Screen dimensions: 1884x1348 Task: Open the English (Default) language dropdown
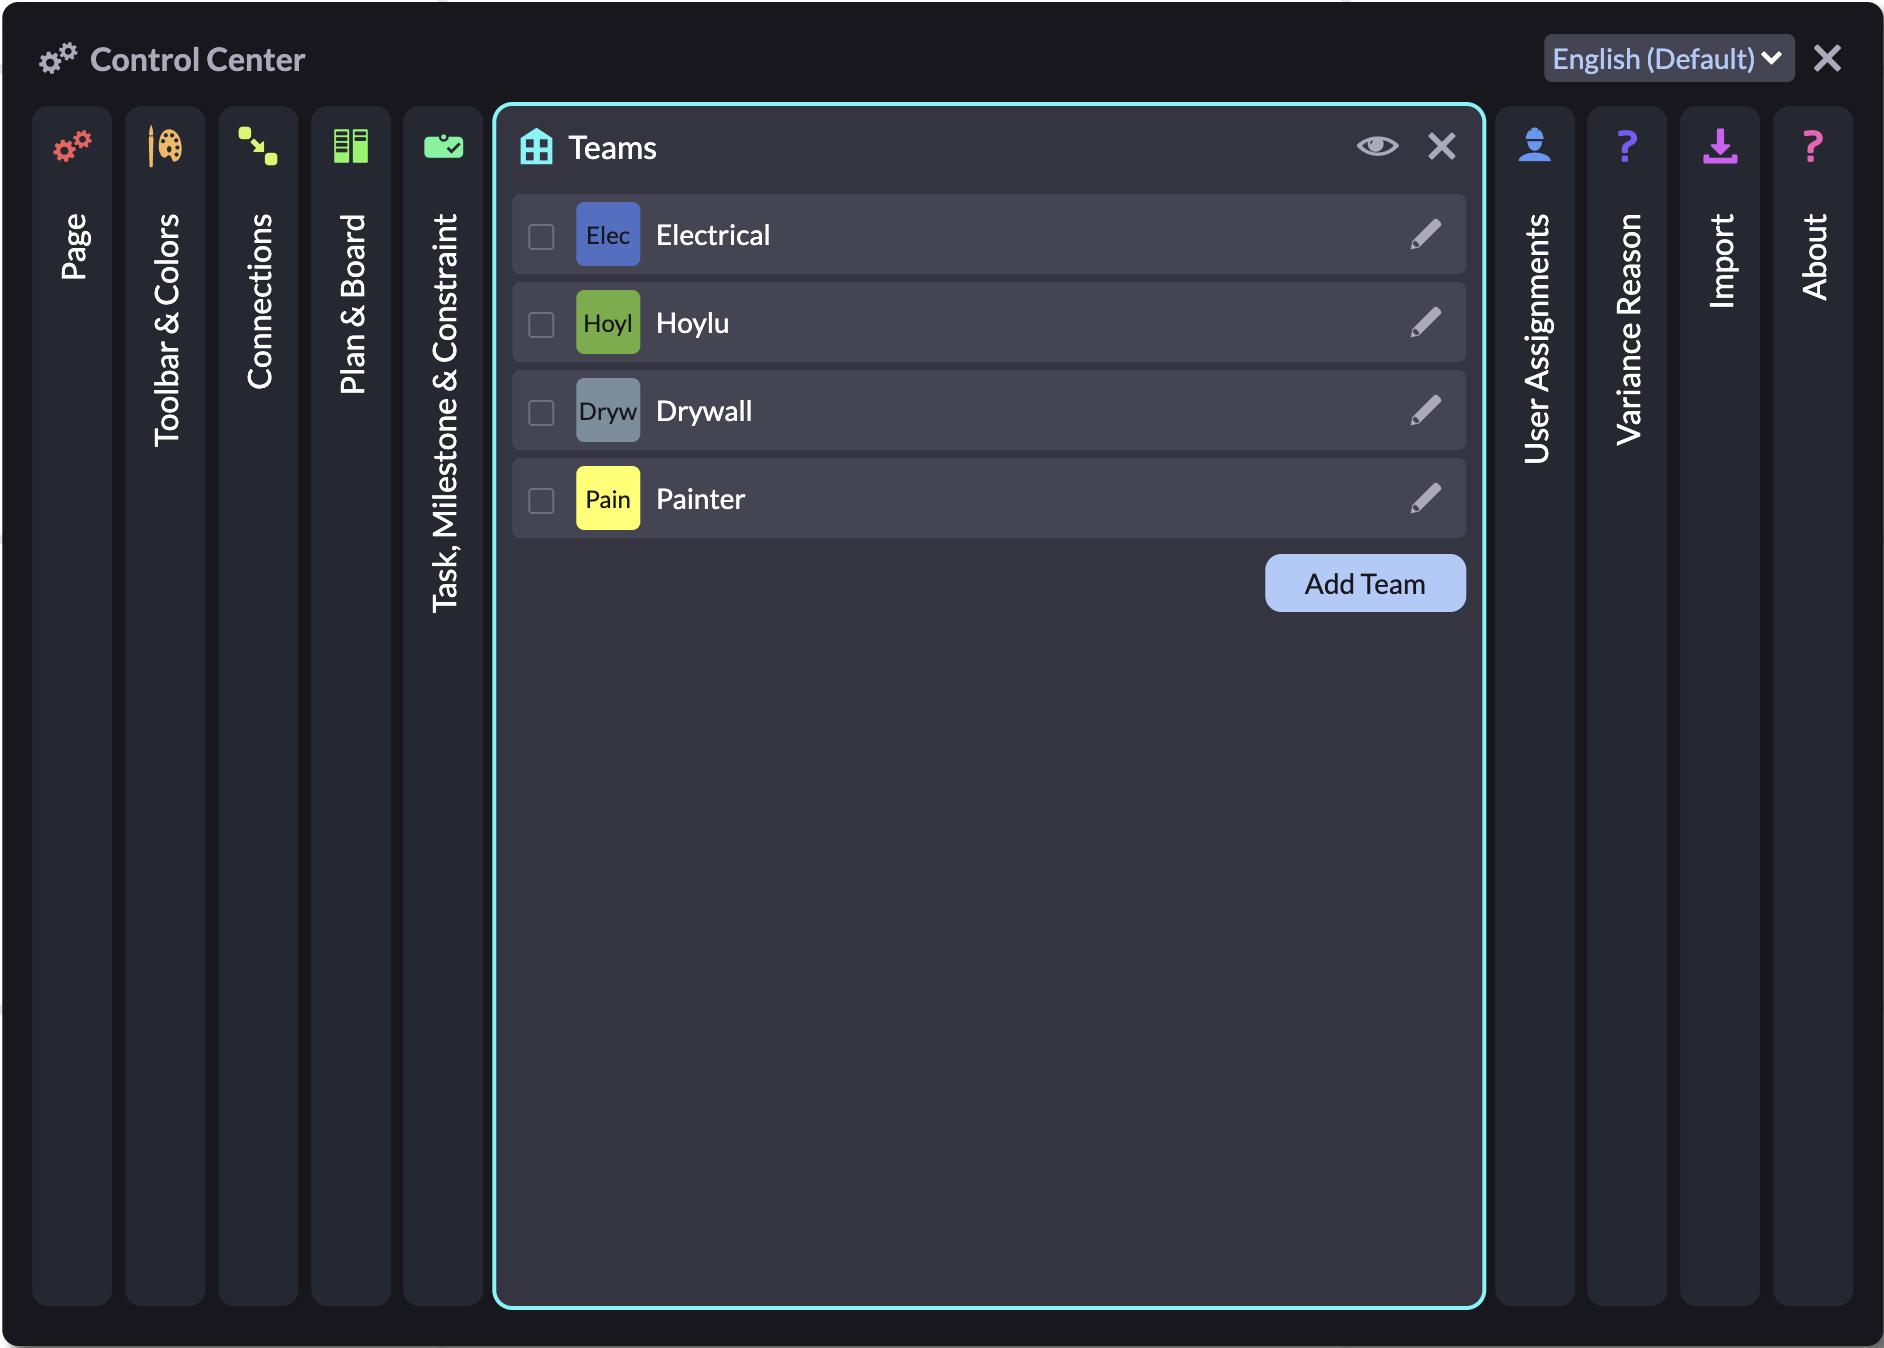[x=1669, y=59]
